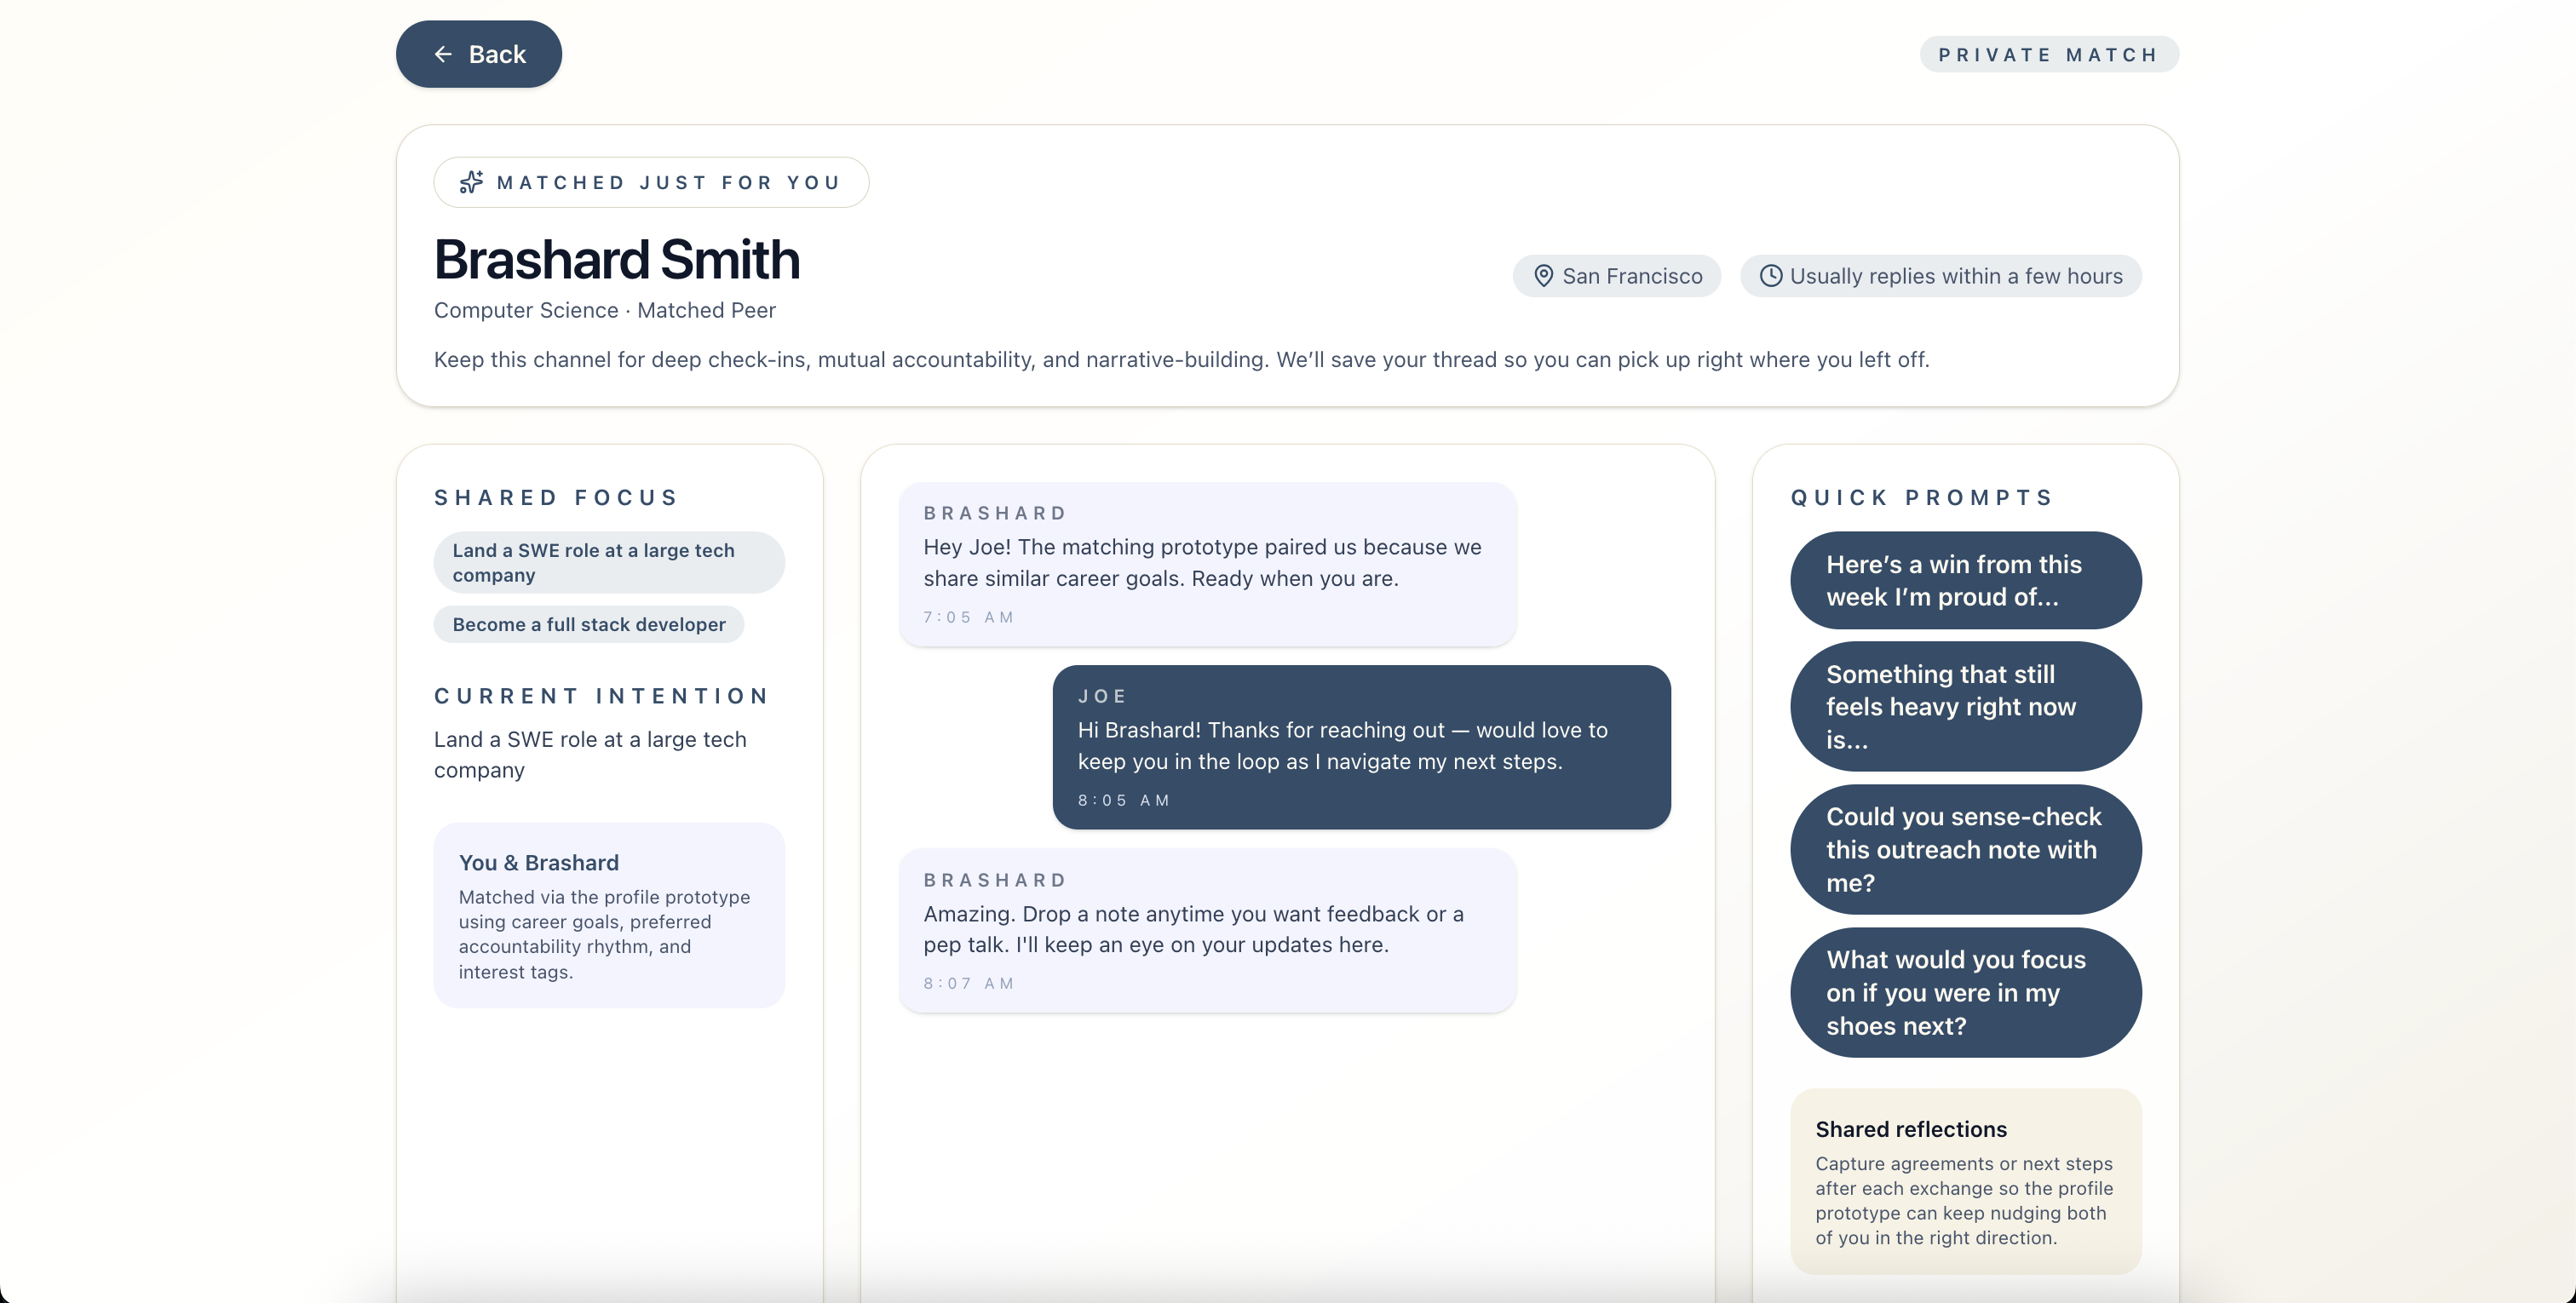Click the Usually replies within a few hours chip
The height and width of the screenshot is (1303, 2576).
1940,276
